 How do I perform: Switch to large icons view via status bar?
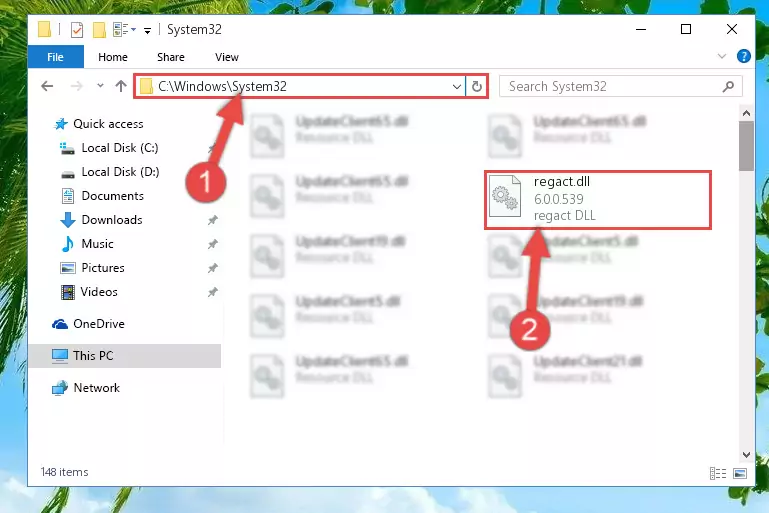pyautogui.click(x=740, y=473)
